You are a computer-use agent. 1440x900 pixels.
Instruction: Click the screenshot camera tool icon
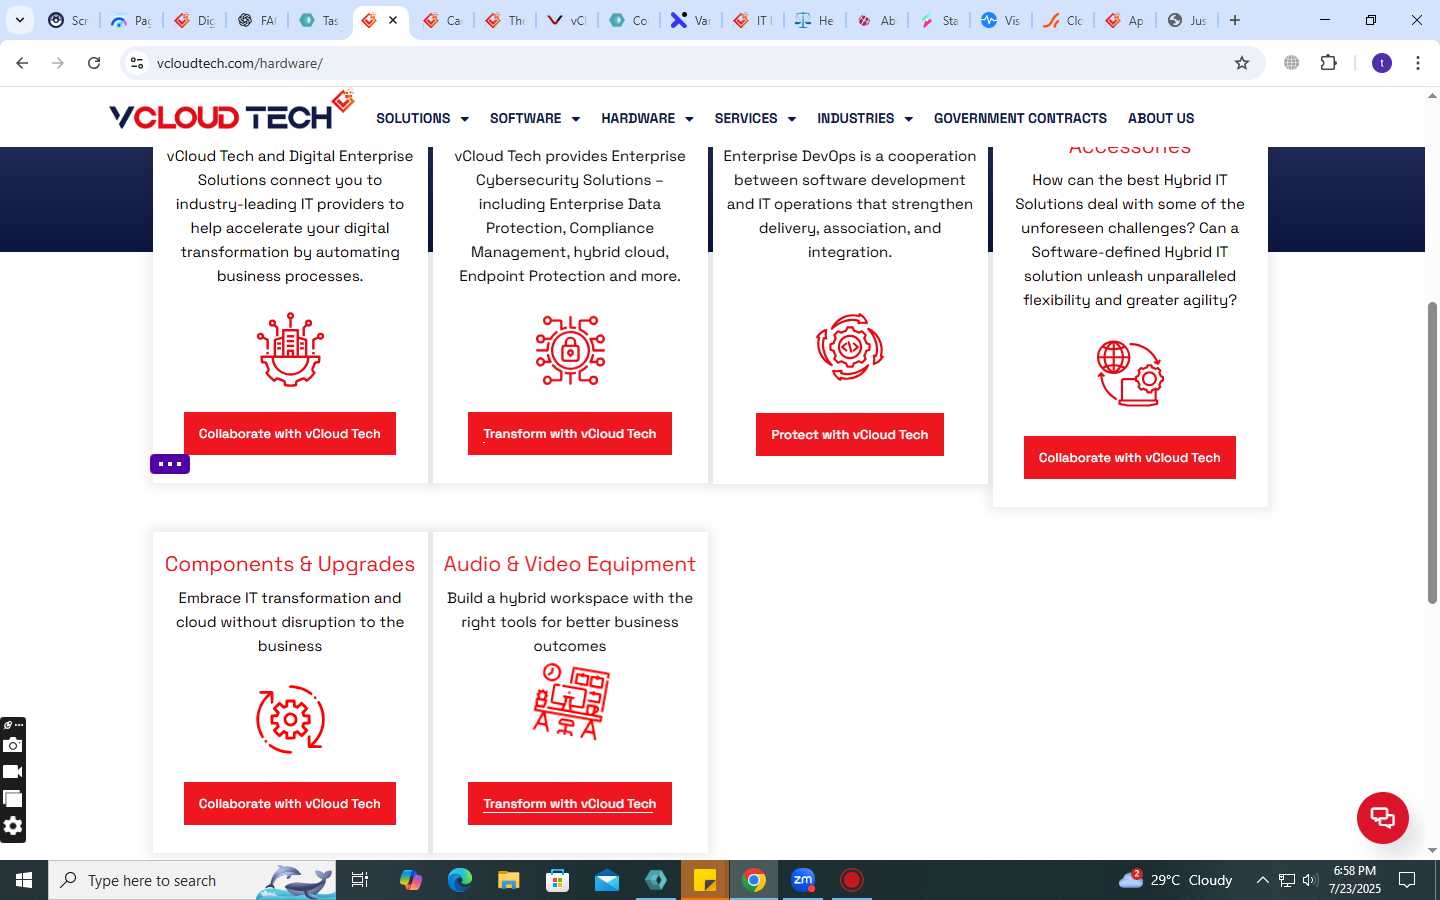pyautogui.click(x=13, y=745)
